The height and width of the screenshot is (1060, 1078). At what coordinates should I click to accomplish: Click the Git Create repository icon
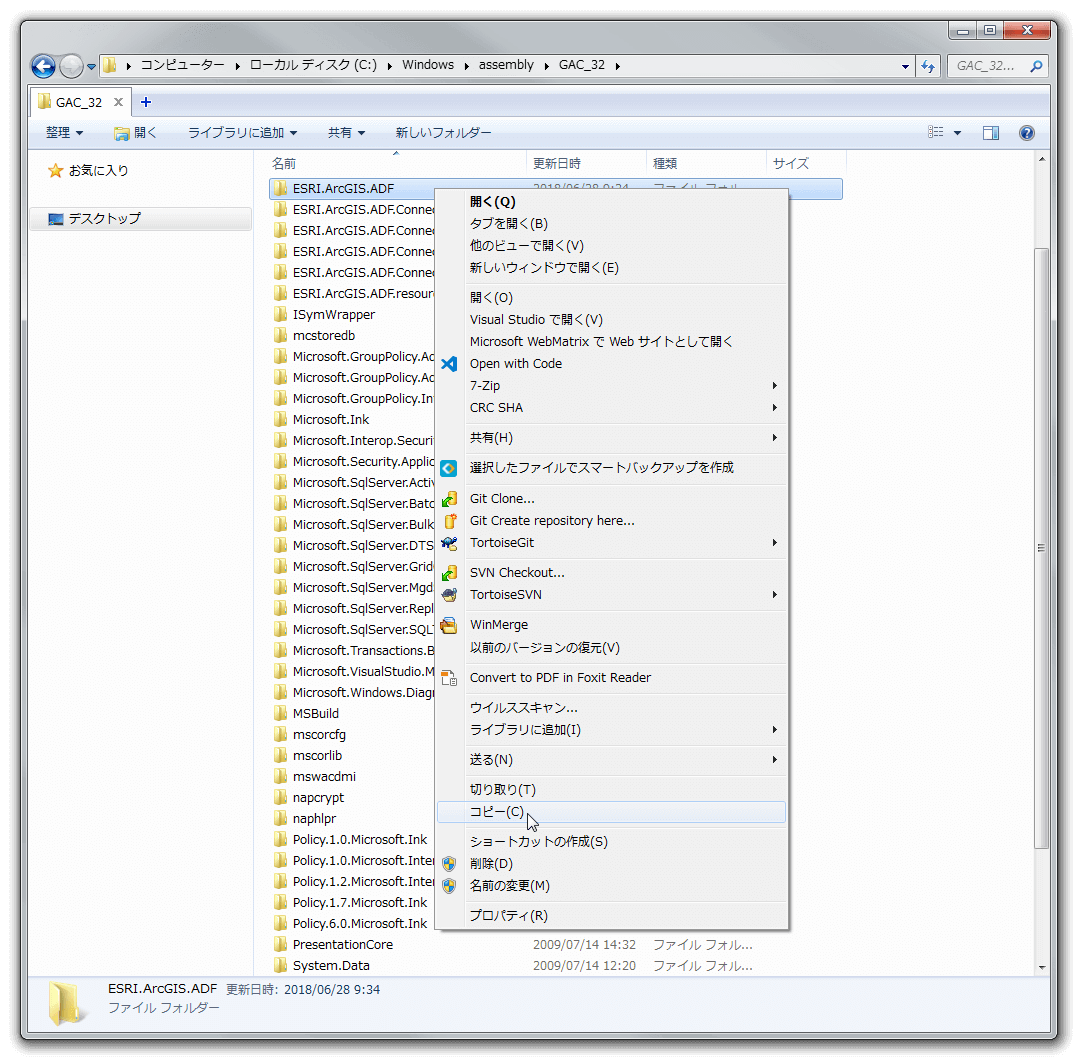[x=449, y=520]
